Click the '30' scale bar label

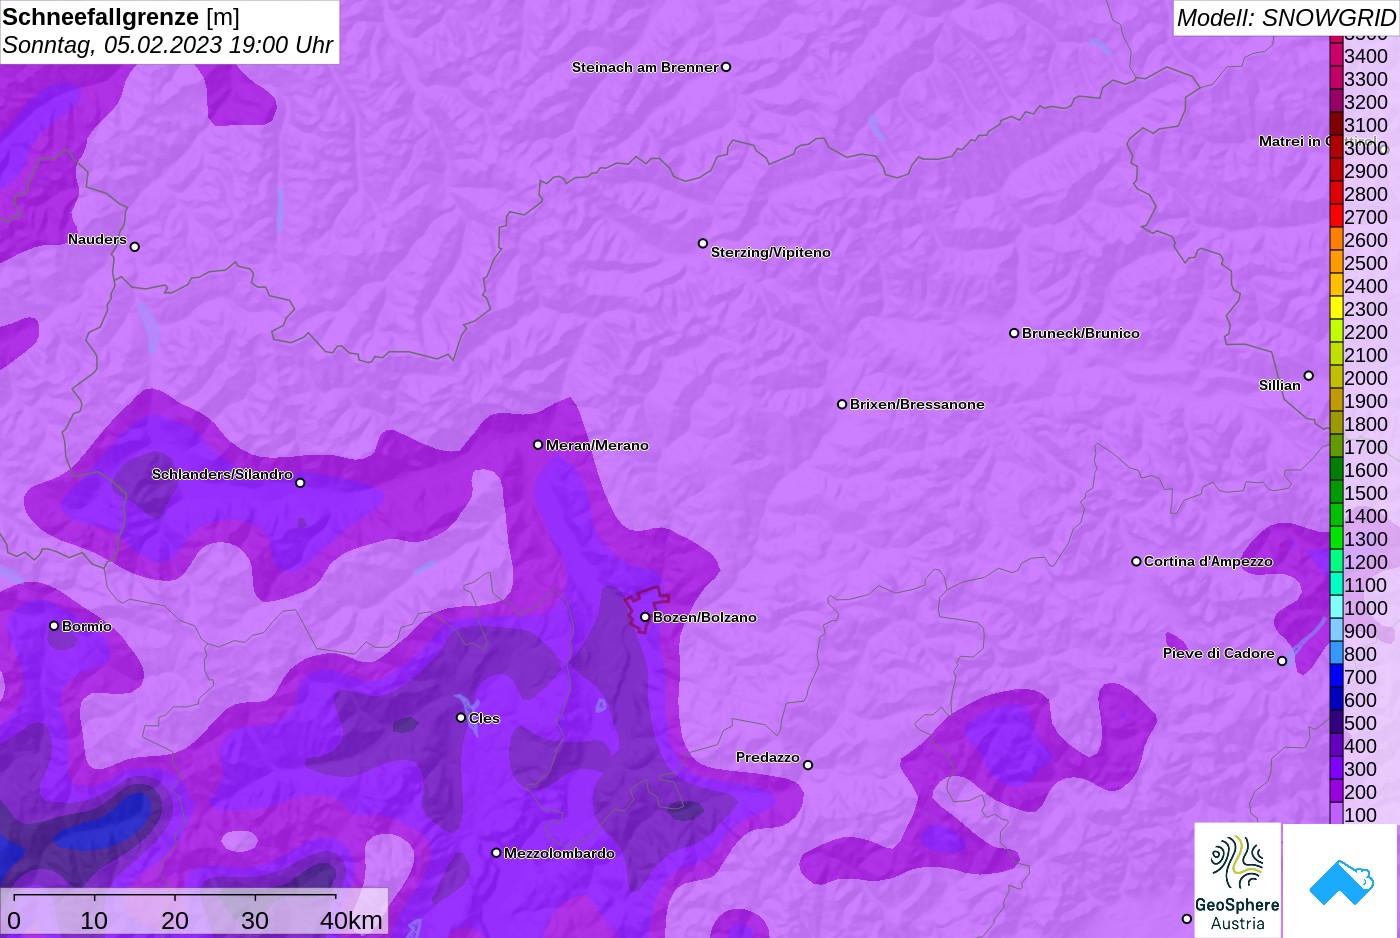pyautogui.click(x=255, y=920)
